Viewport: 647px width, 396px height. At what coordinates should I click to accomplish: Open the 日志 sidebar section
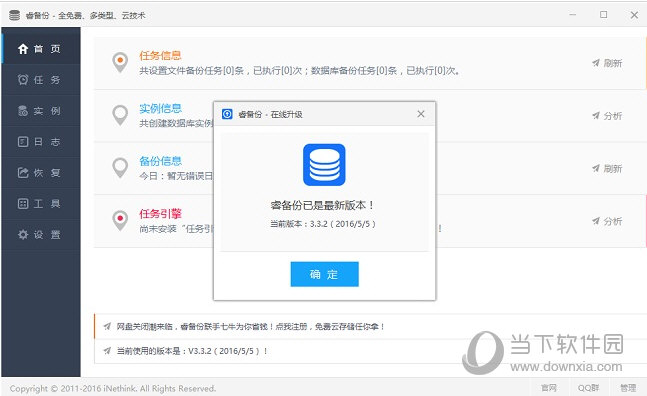pyautogui.click(x=41, y=141)
